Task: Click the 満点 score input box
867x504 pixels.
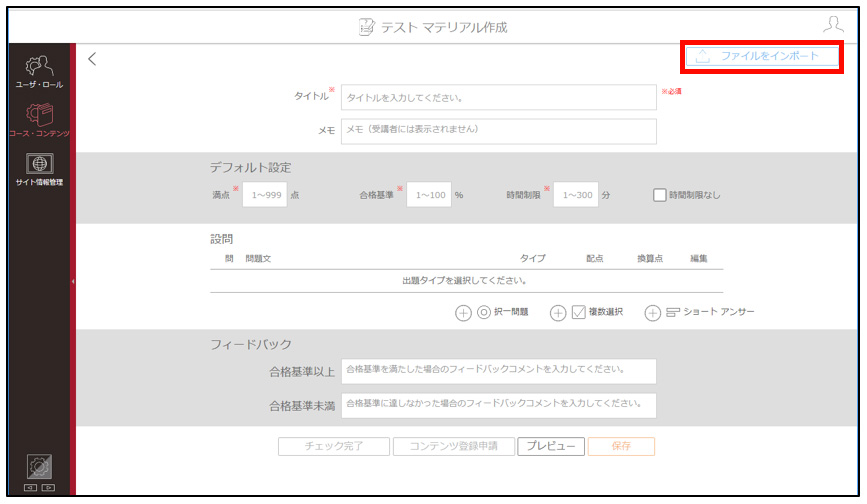Action: pos(265,195)
